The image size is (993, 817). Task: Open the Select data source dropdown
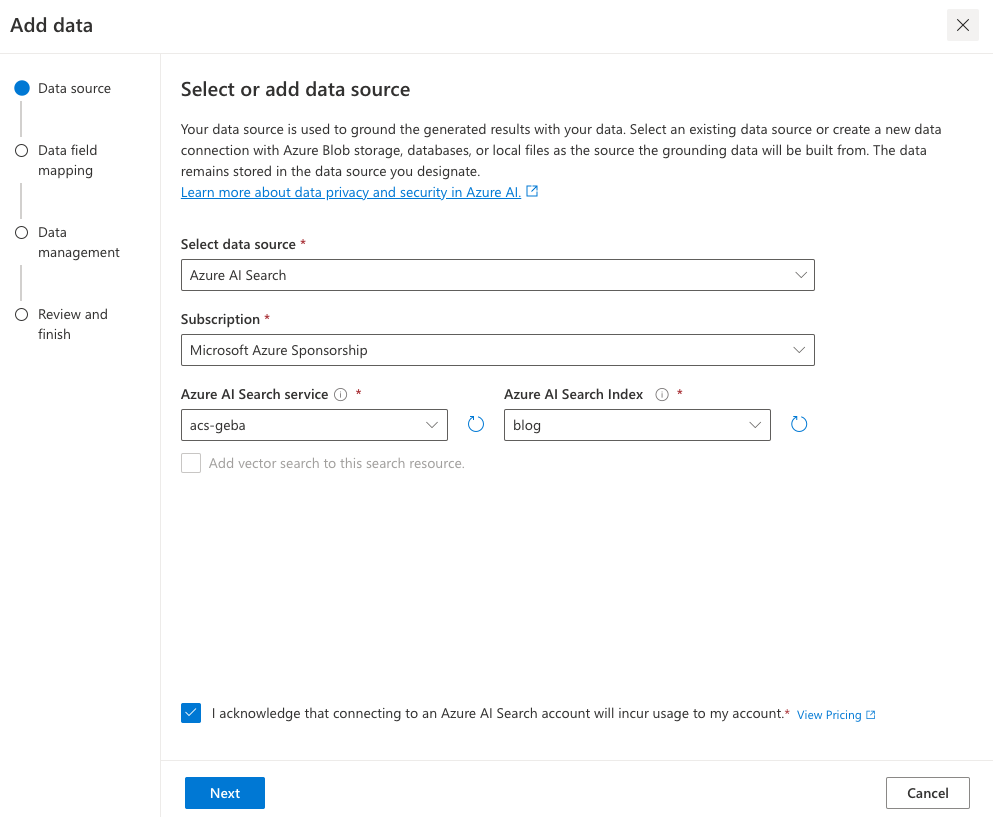click(x=497, y=275)
